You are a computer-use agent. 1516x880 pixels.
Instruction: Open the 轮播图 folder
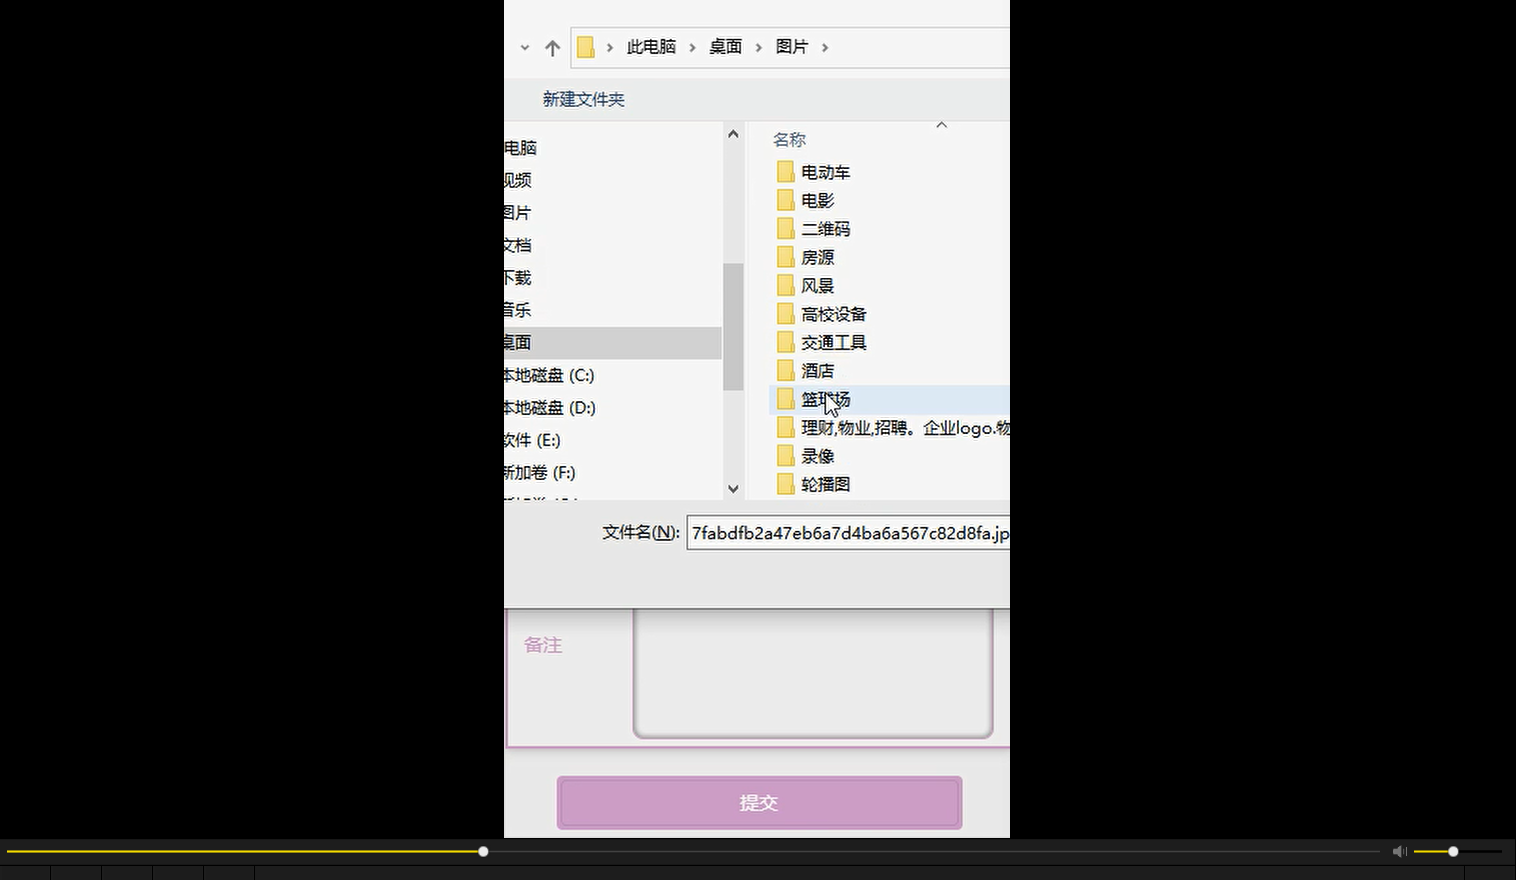coord(826,484)
